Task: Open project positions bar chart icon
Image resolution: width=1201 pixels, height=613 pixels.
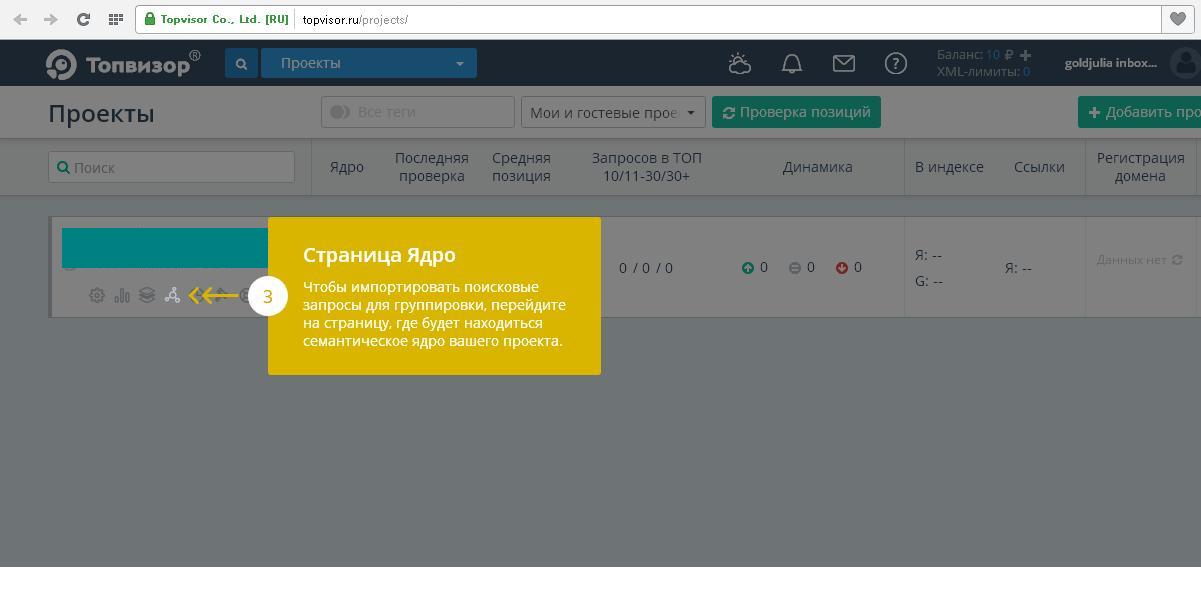Action: (122, 295)
